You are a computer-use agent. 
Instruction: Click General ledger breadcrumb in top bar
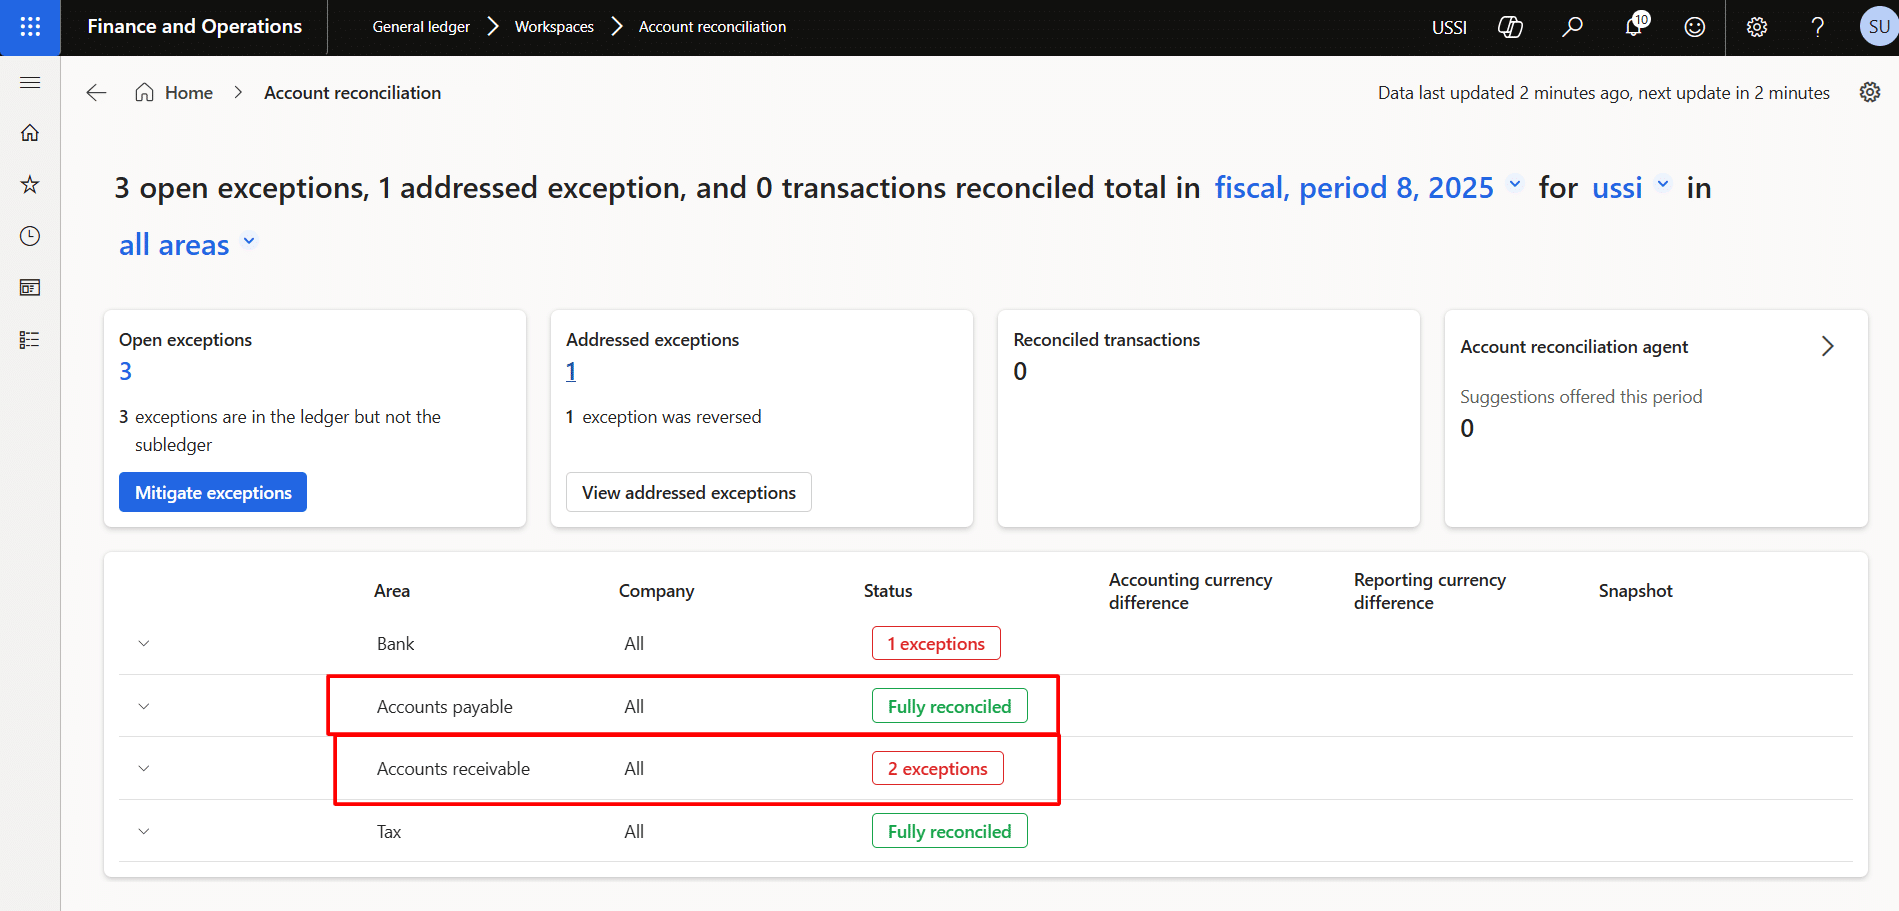(421, 27)
